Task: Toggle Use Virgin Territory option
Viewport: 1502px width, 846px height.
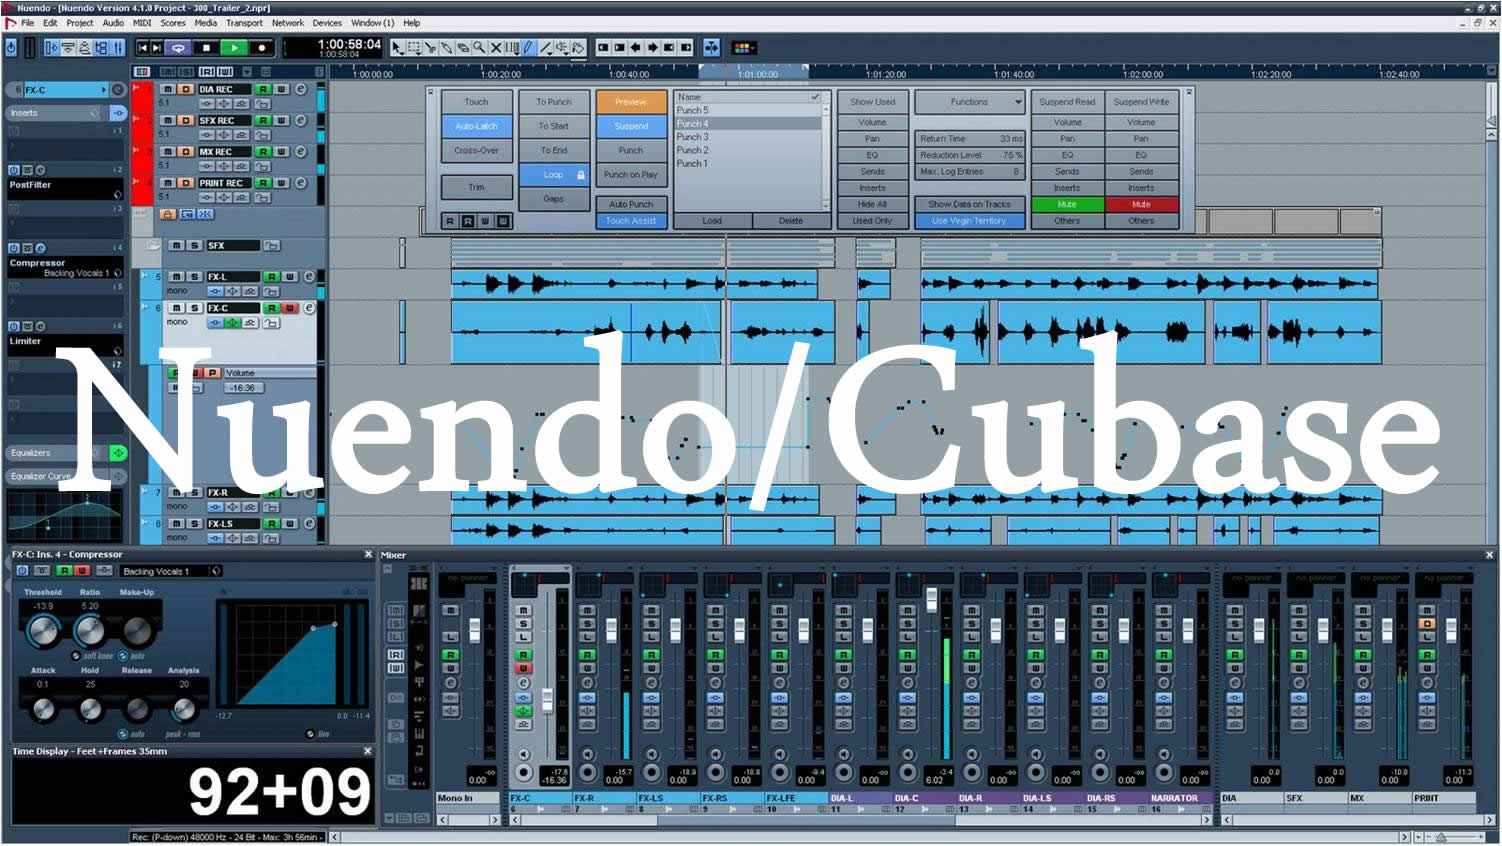Action: 969,221
